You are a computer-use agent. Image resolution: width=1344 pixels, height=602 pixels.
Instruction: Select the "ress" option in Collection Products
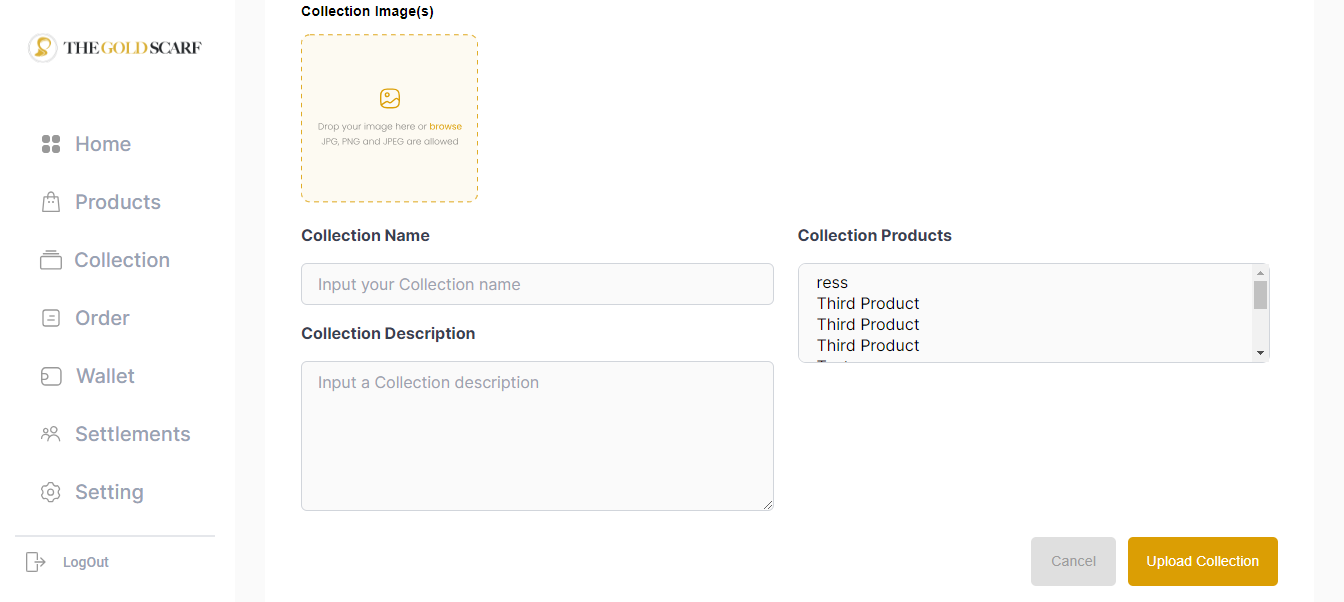[832, 283]
